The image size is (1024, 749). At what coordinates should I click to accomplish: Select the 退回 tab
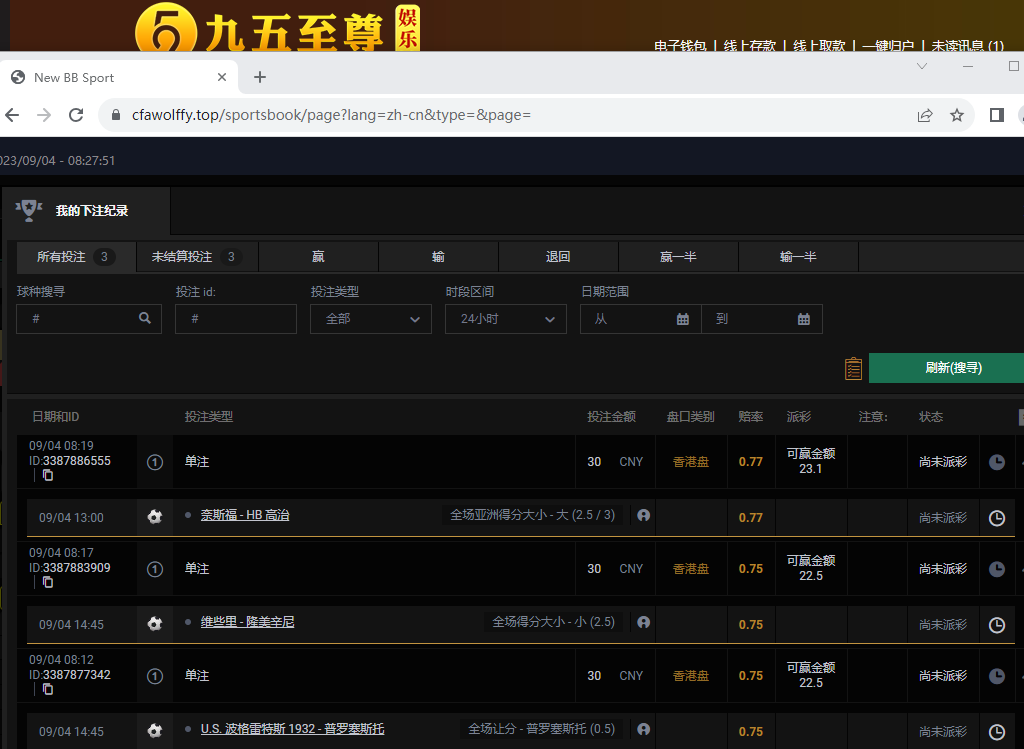tap(558, 257)
